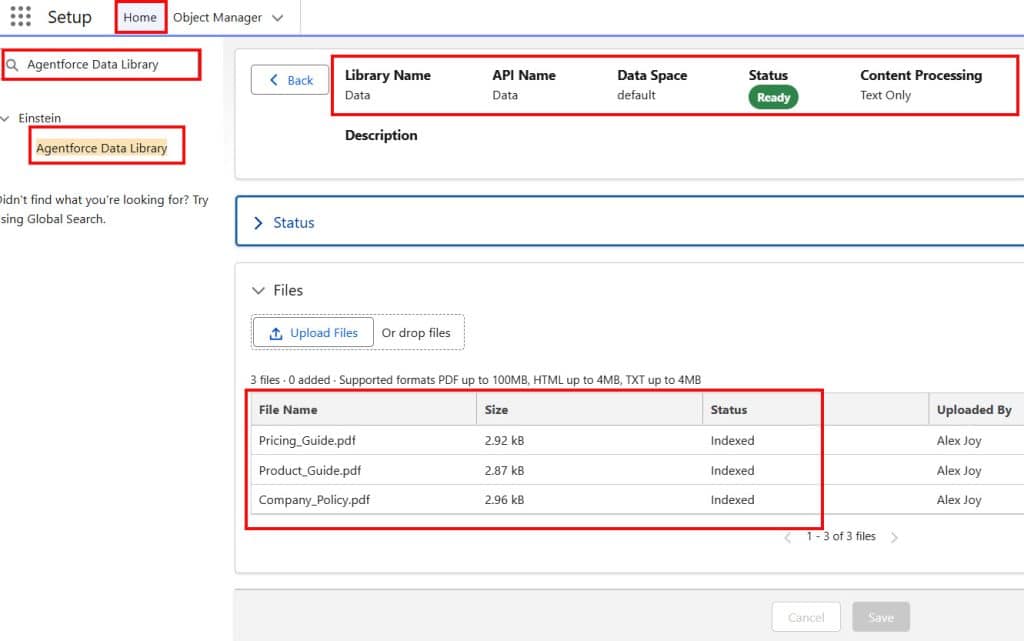Click the Or drop files zone
This screenshot has width=1024, height=641.
click(416, 333)
